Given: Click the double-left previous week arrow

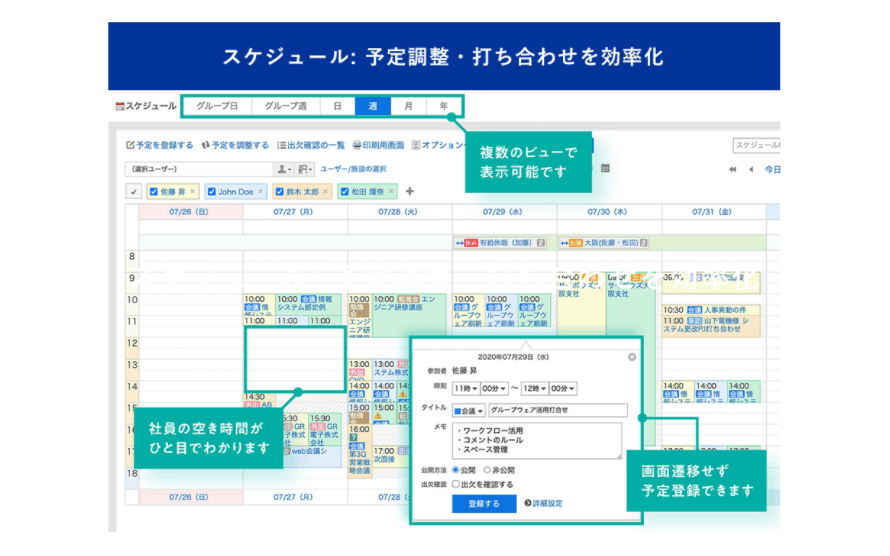Looking at the screenshot, I should click(x=733, y=170).
